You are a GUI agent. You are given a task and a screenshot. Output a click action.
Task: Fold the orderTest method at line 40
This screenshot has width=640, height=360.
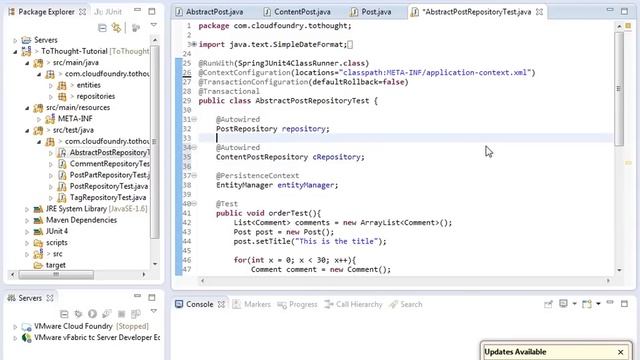[194, 204]
